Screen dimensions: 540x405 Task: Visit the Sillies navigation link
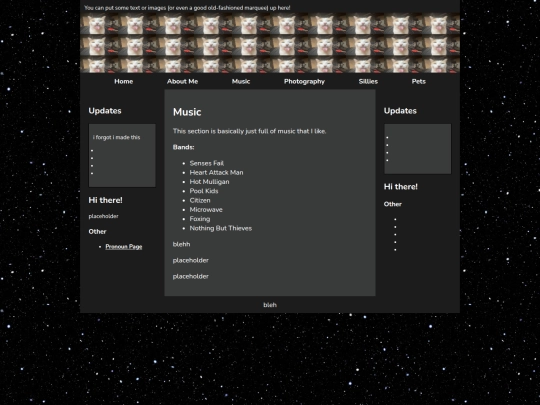pyautogui.click(x=368, y=82)
